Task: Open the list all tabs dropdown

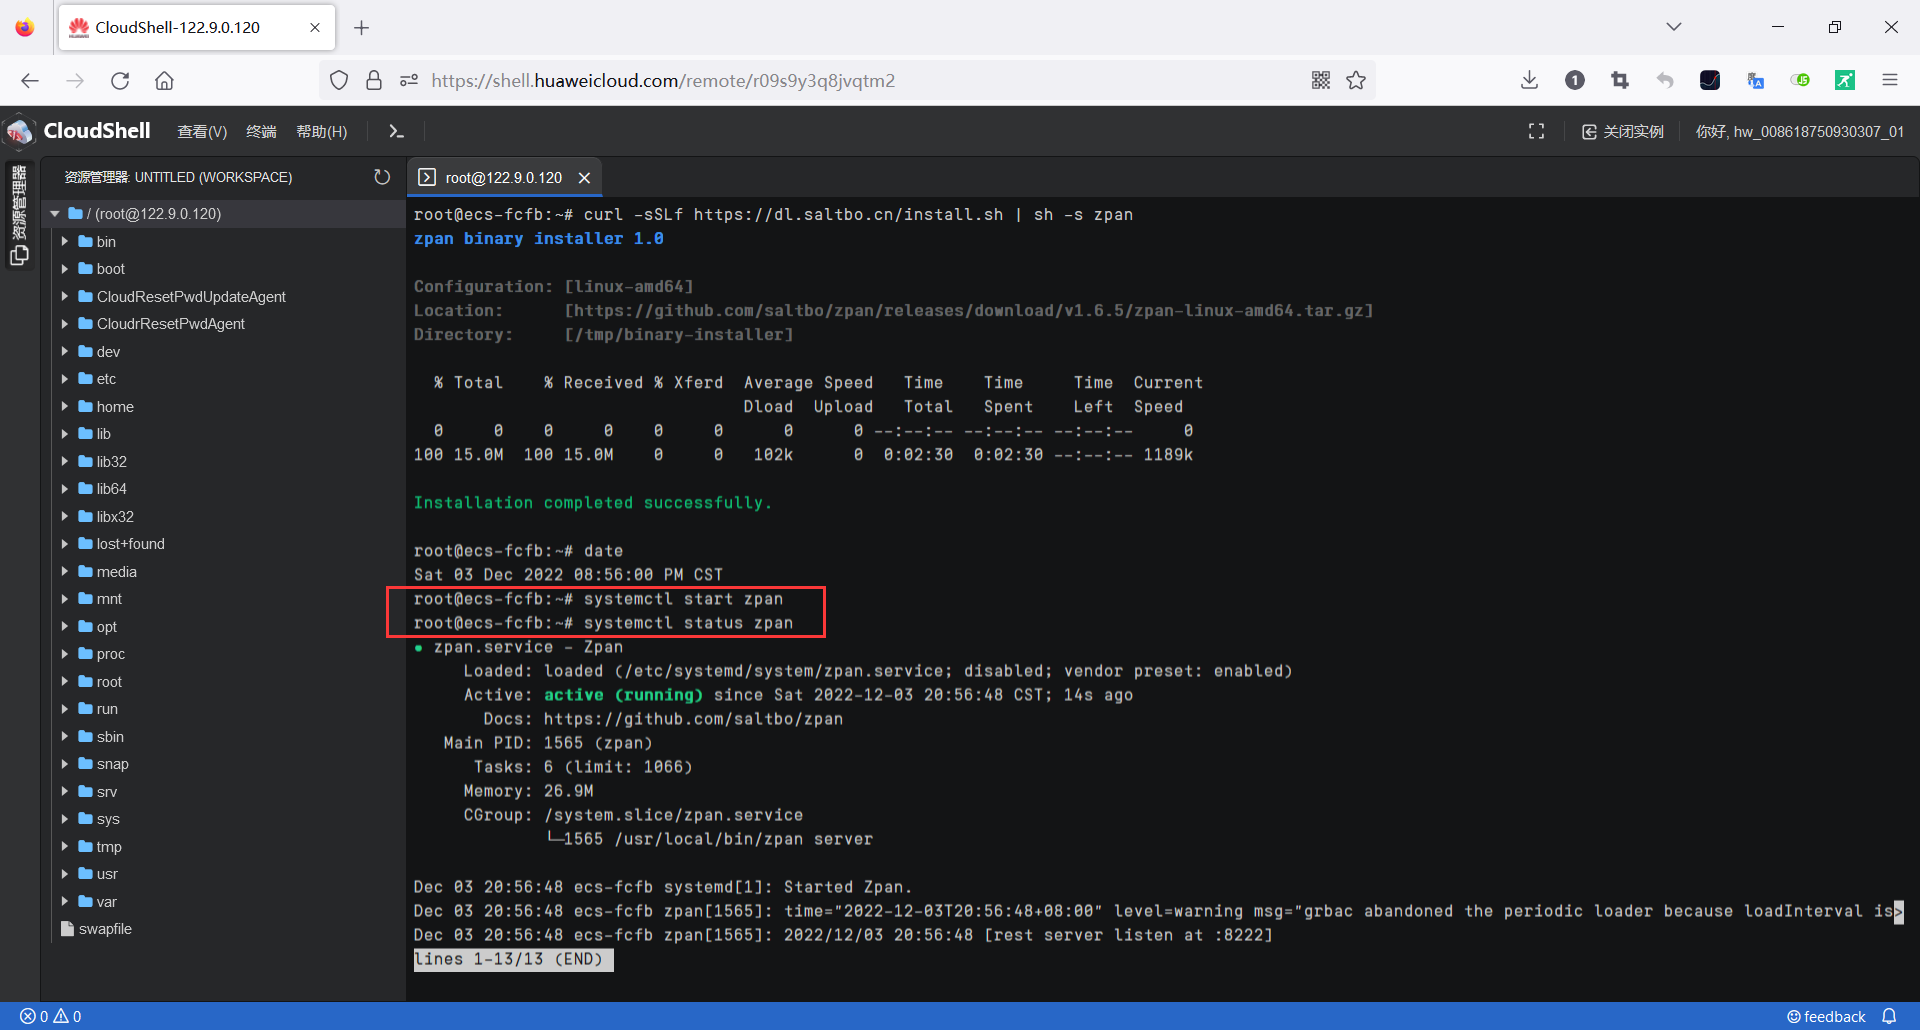Action: [1673, 27]
